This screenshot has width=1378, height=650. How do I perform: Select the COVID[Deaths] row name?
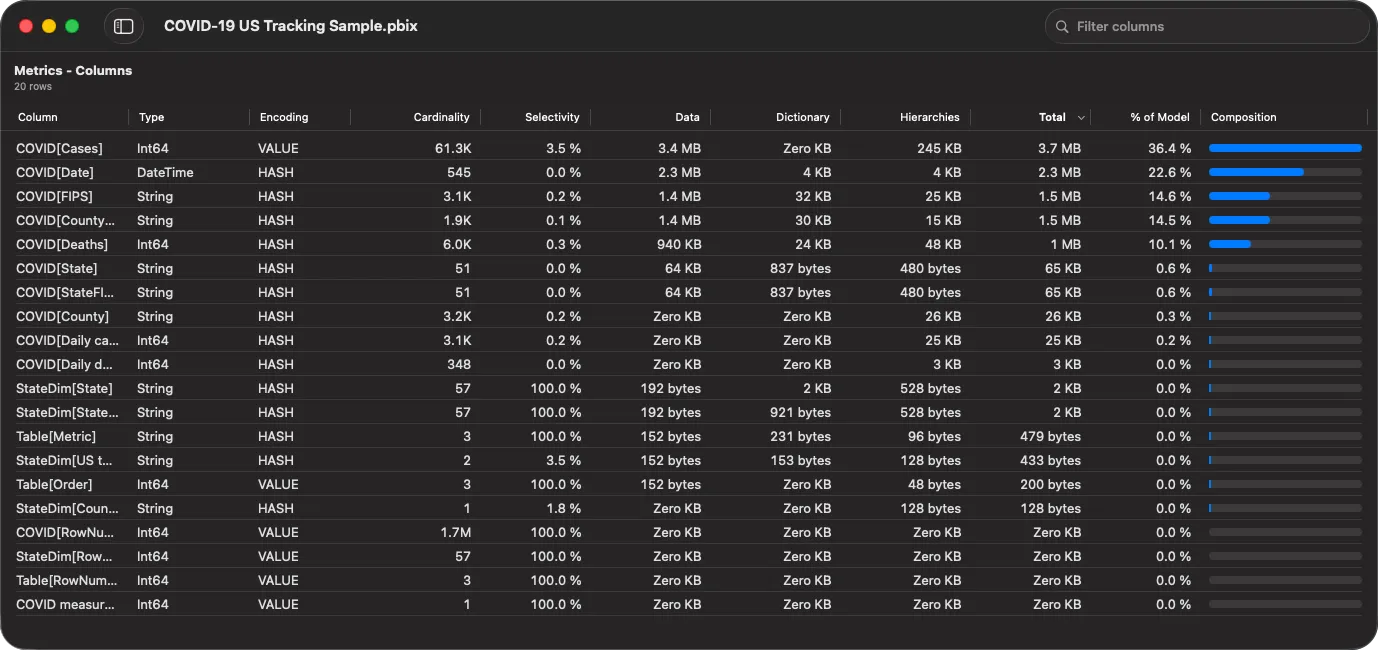(x=62, y=244)
